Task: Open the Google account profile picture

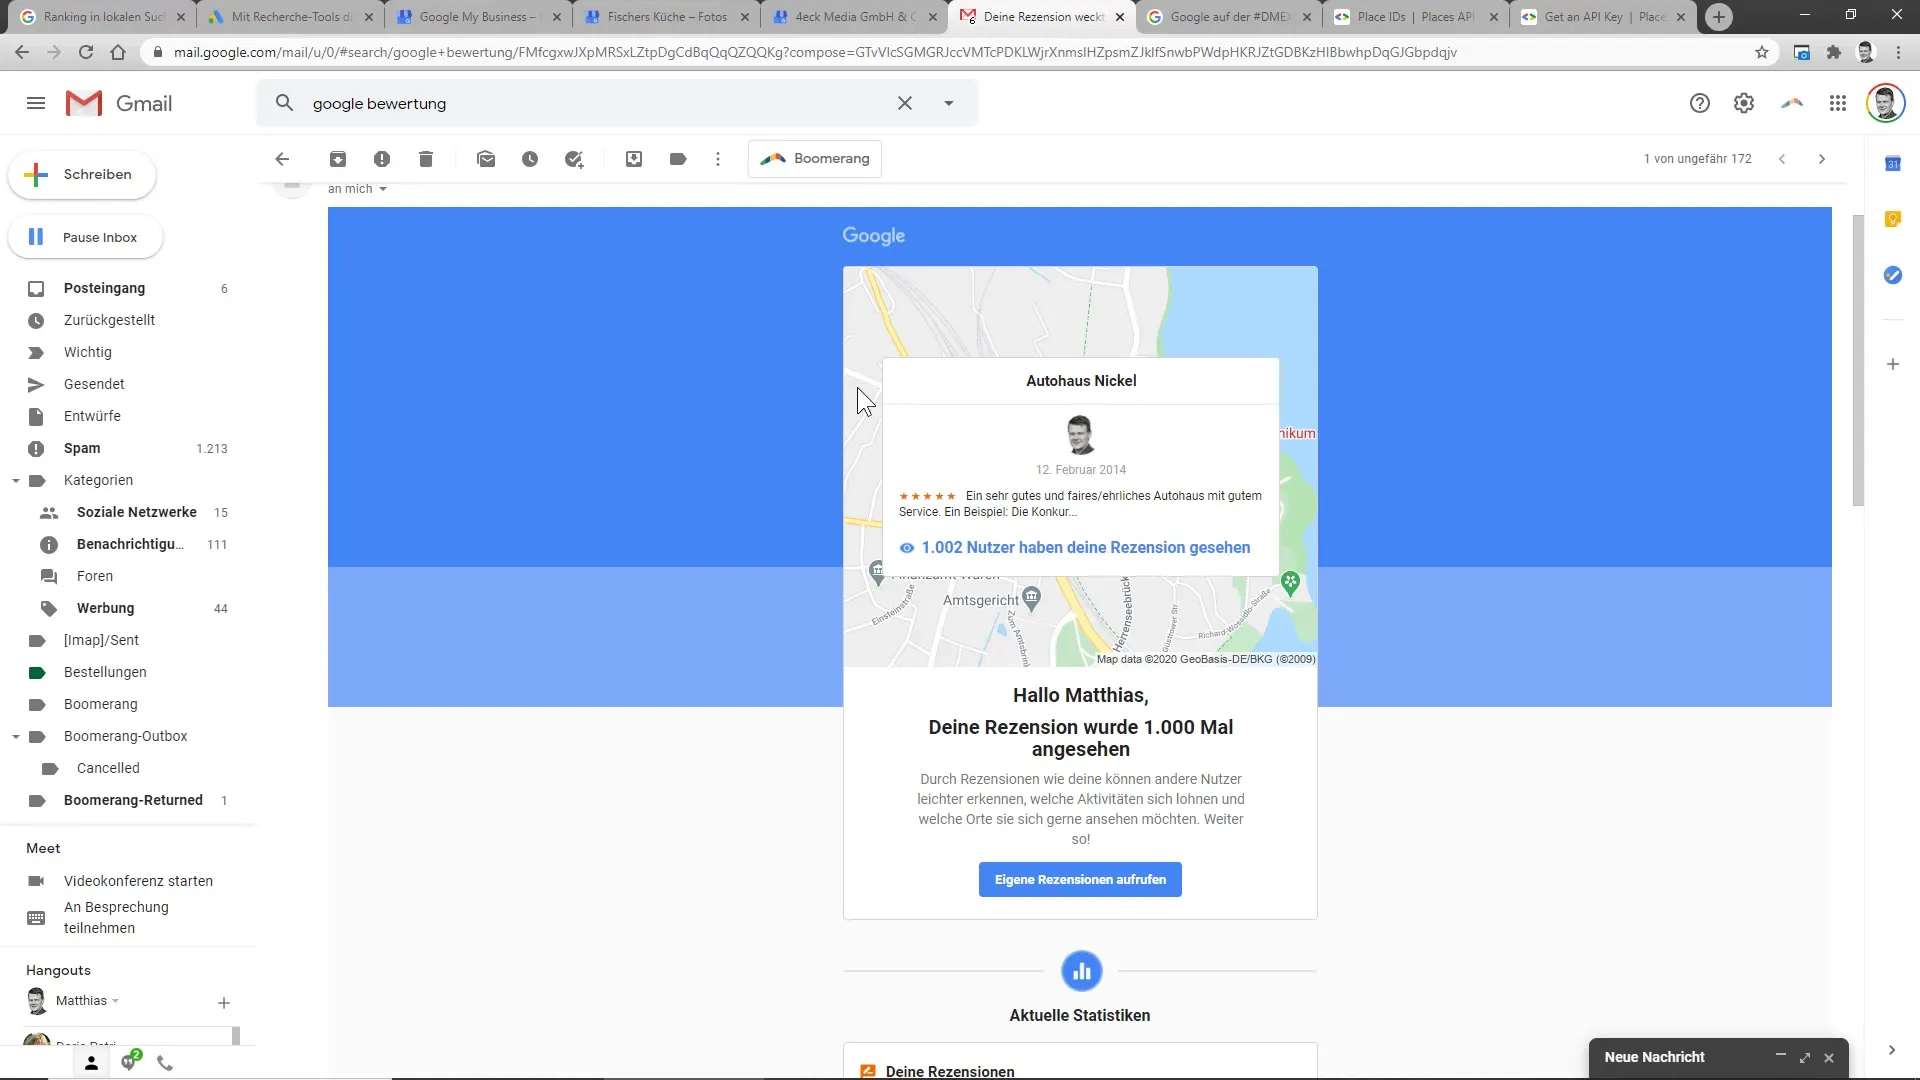Action: [x=1886, y=103]
